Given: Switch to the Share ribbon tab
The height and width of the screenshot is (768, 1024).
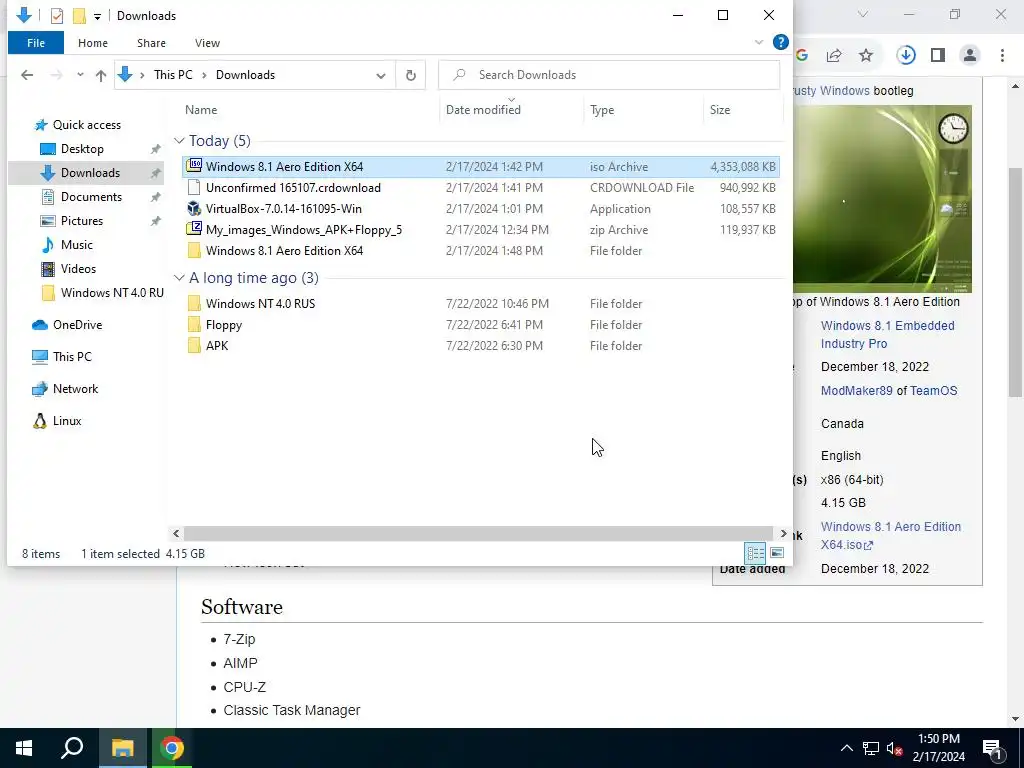Looking at the screenshot, I should (x=151, y=43).
